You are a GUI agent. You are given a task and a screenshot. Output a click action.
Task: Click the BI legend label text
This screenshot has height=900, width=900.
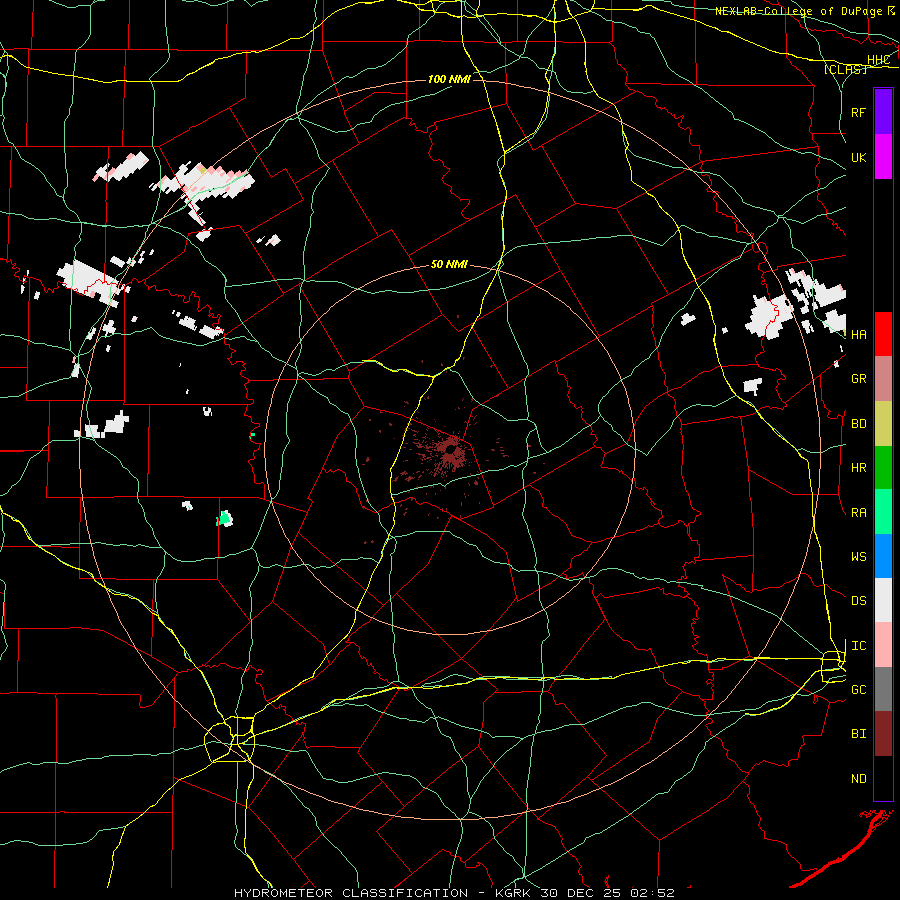point(859,734)
